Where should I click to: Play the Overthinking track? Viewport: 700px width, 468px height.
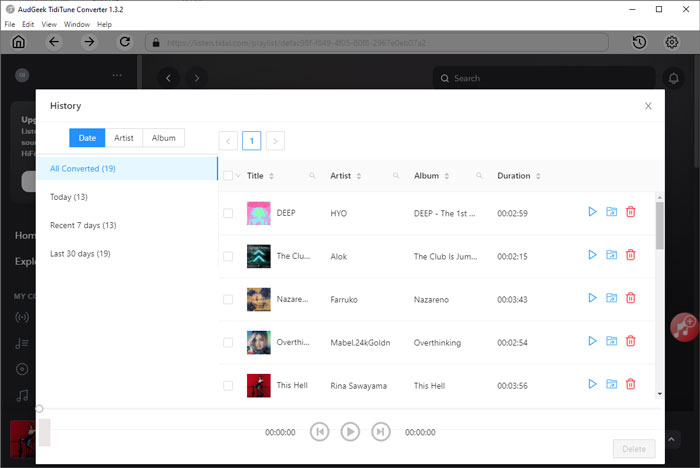click(x=592, y=341)
